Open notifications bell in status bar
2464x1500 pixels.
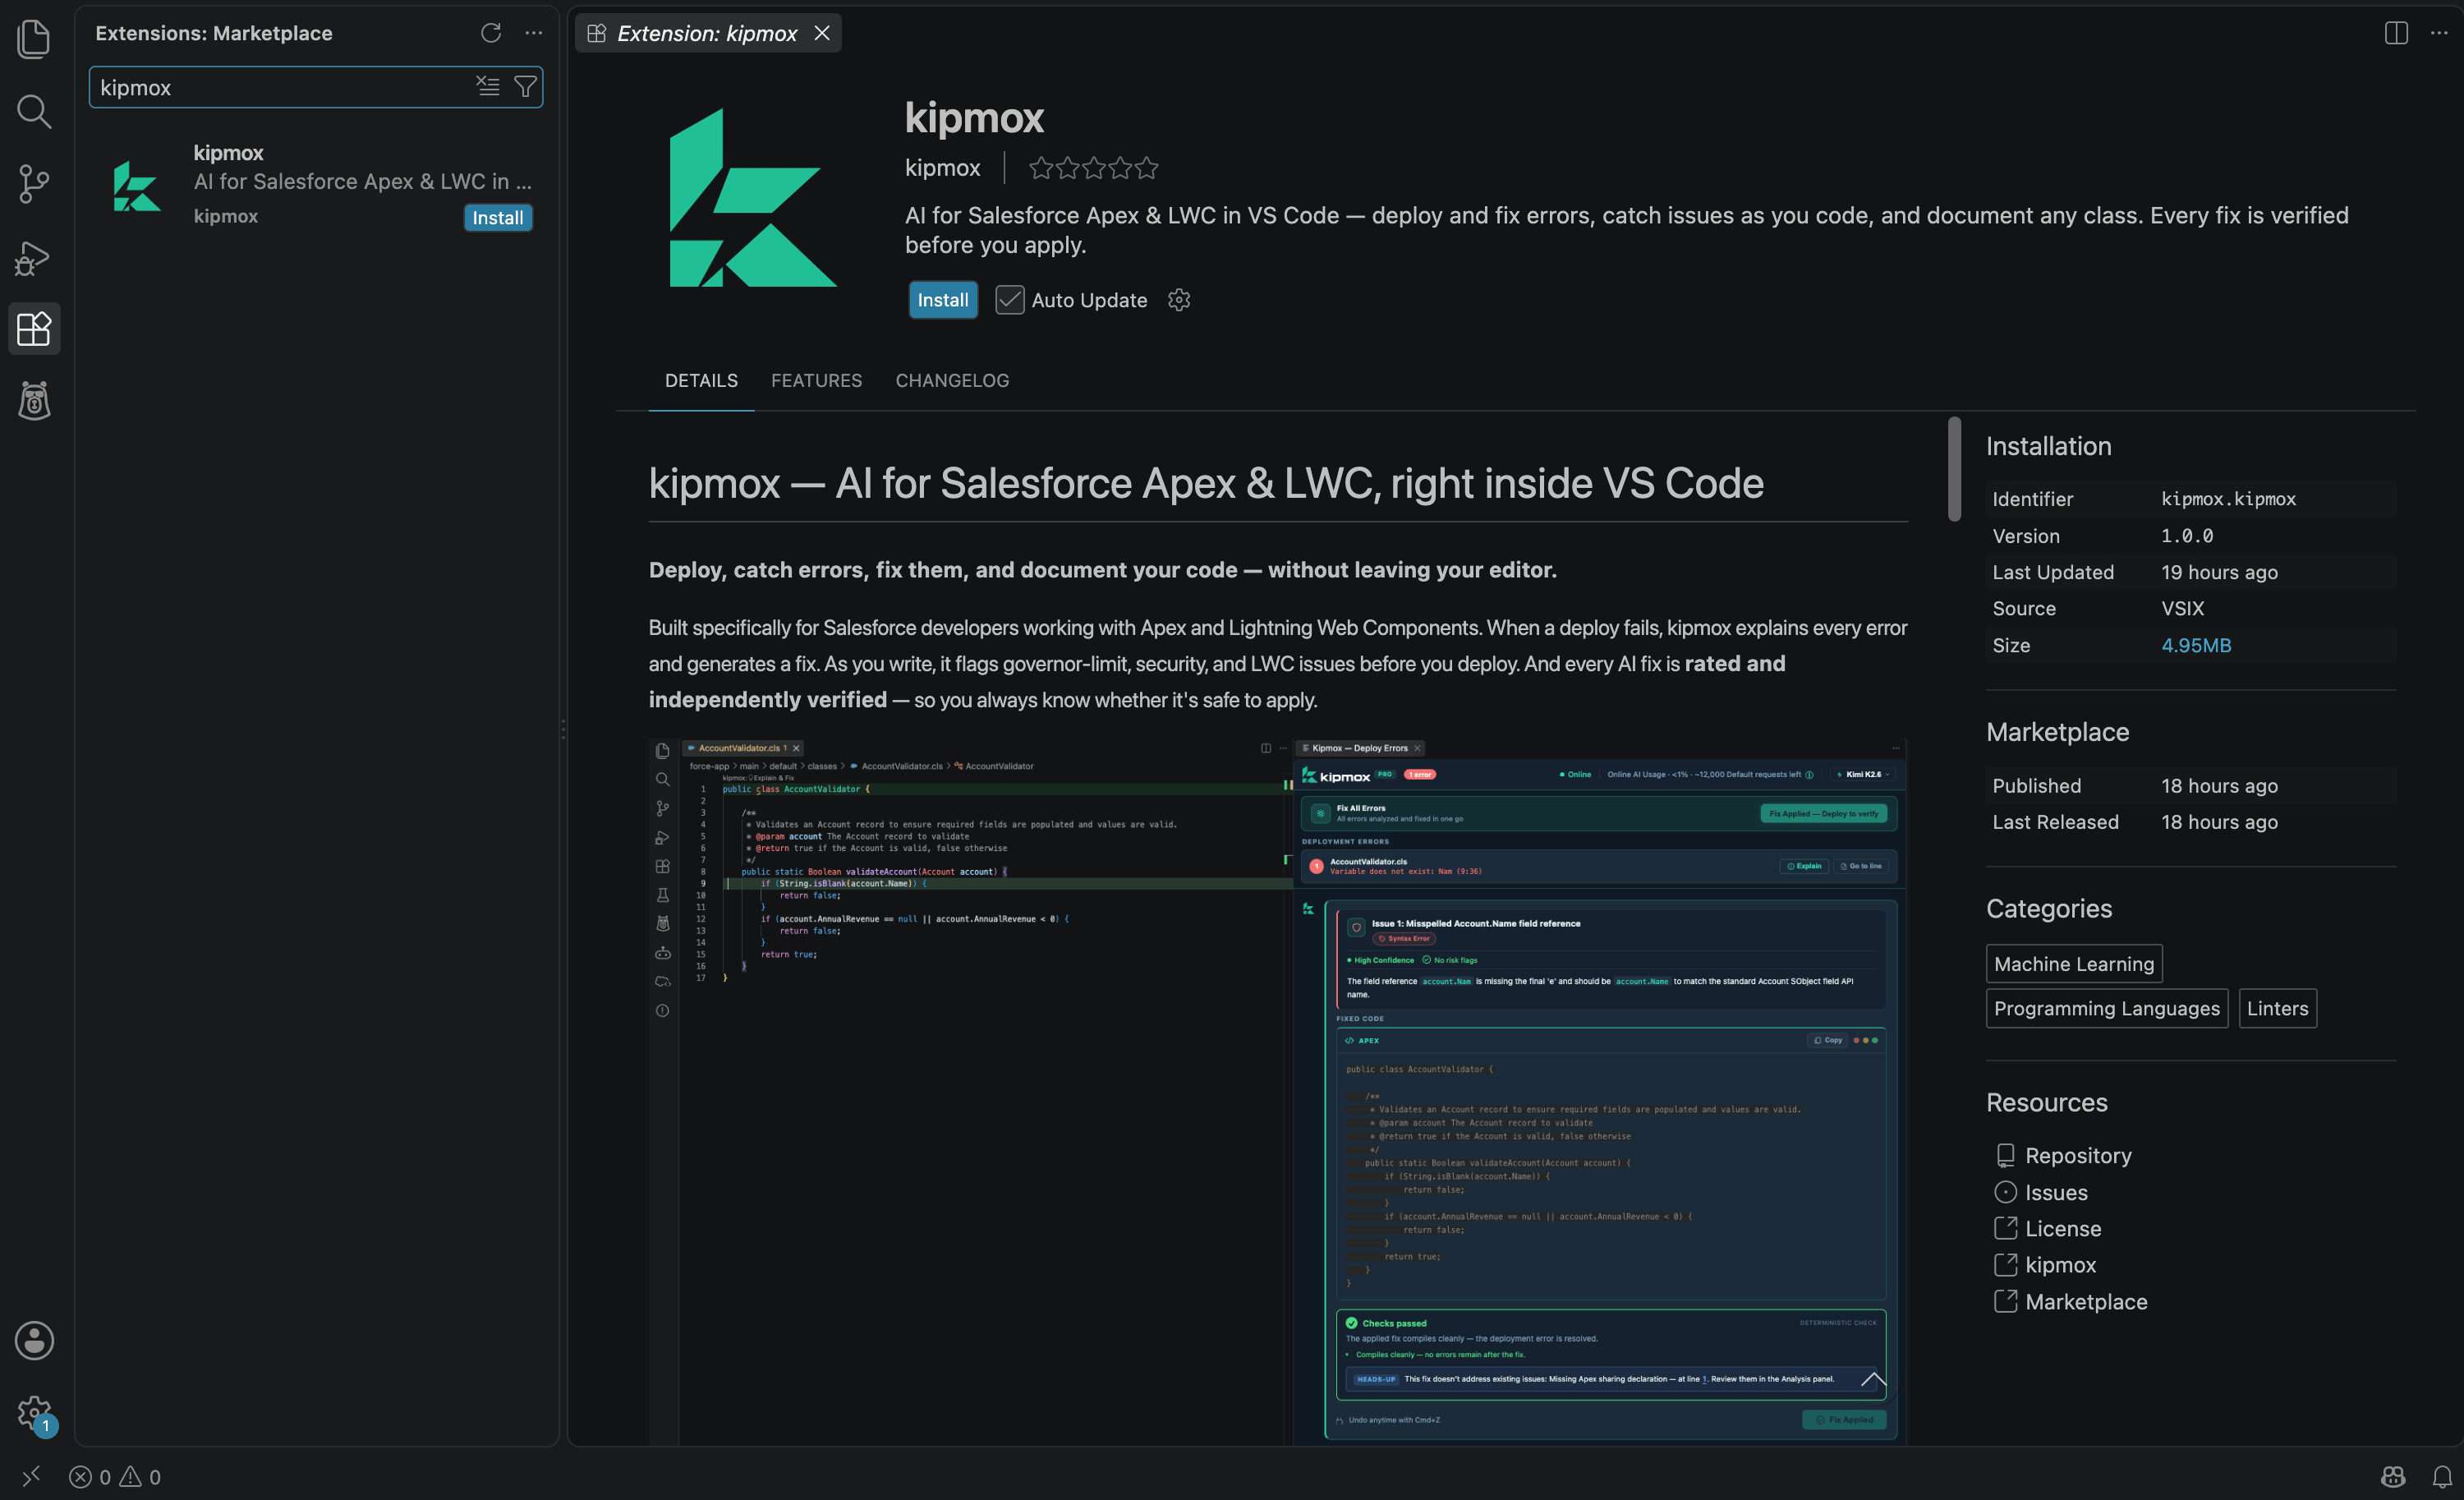(2442, 1476)
